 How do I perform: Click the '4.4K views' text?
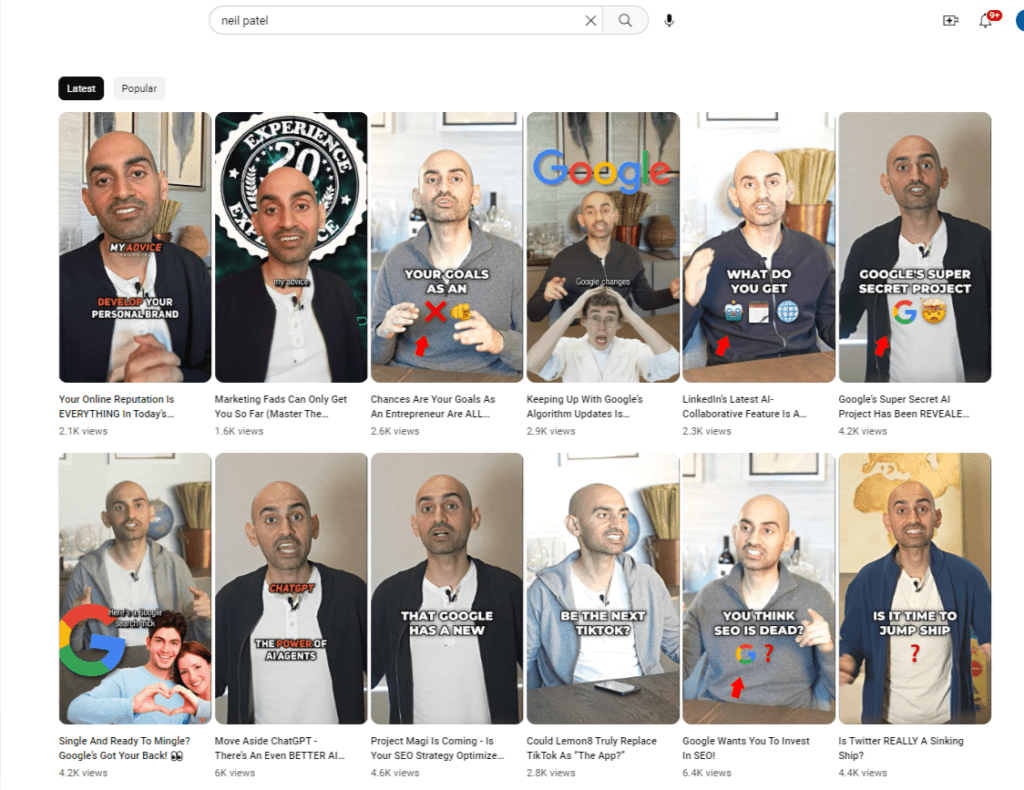point(863,772)
